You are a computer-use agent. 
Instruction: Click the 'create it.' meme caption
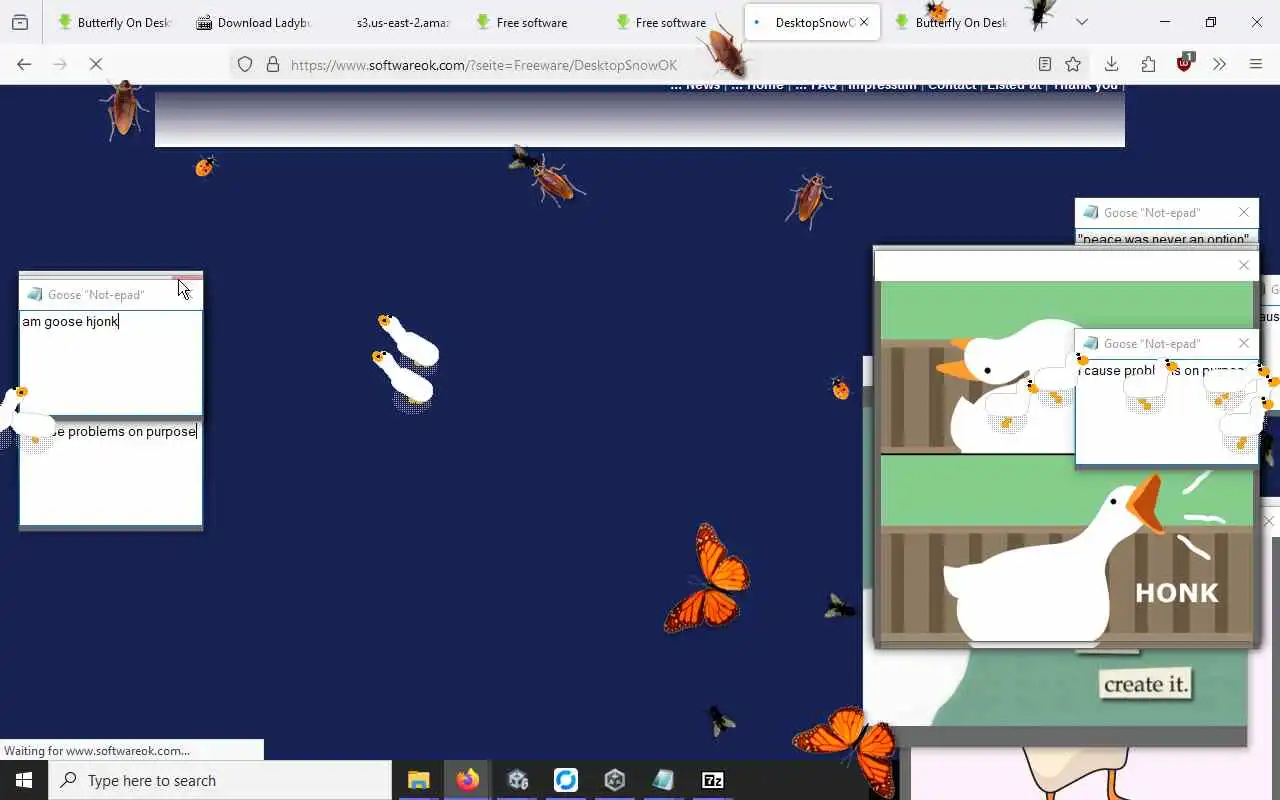tap(1146, 684)
